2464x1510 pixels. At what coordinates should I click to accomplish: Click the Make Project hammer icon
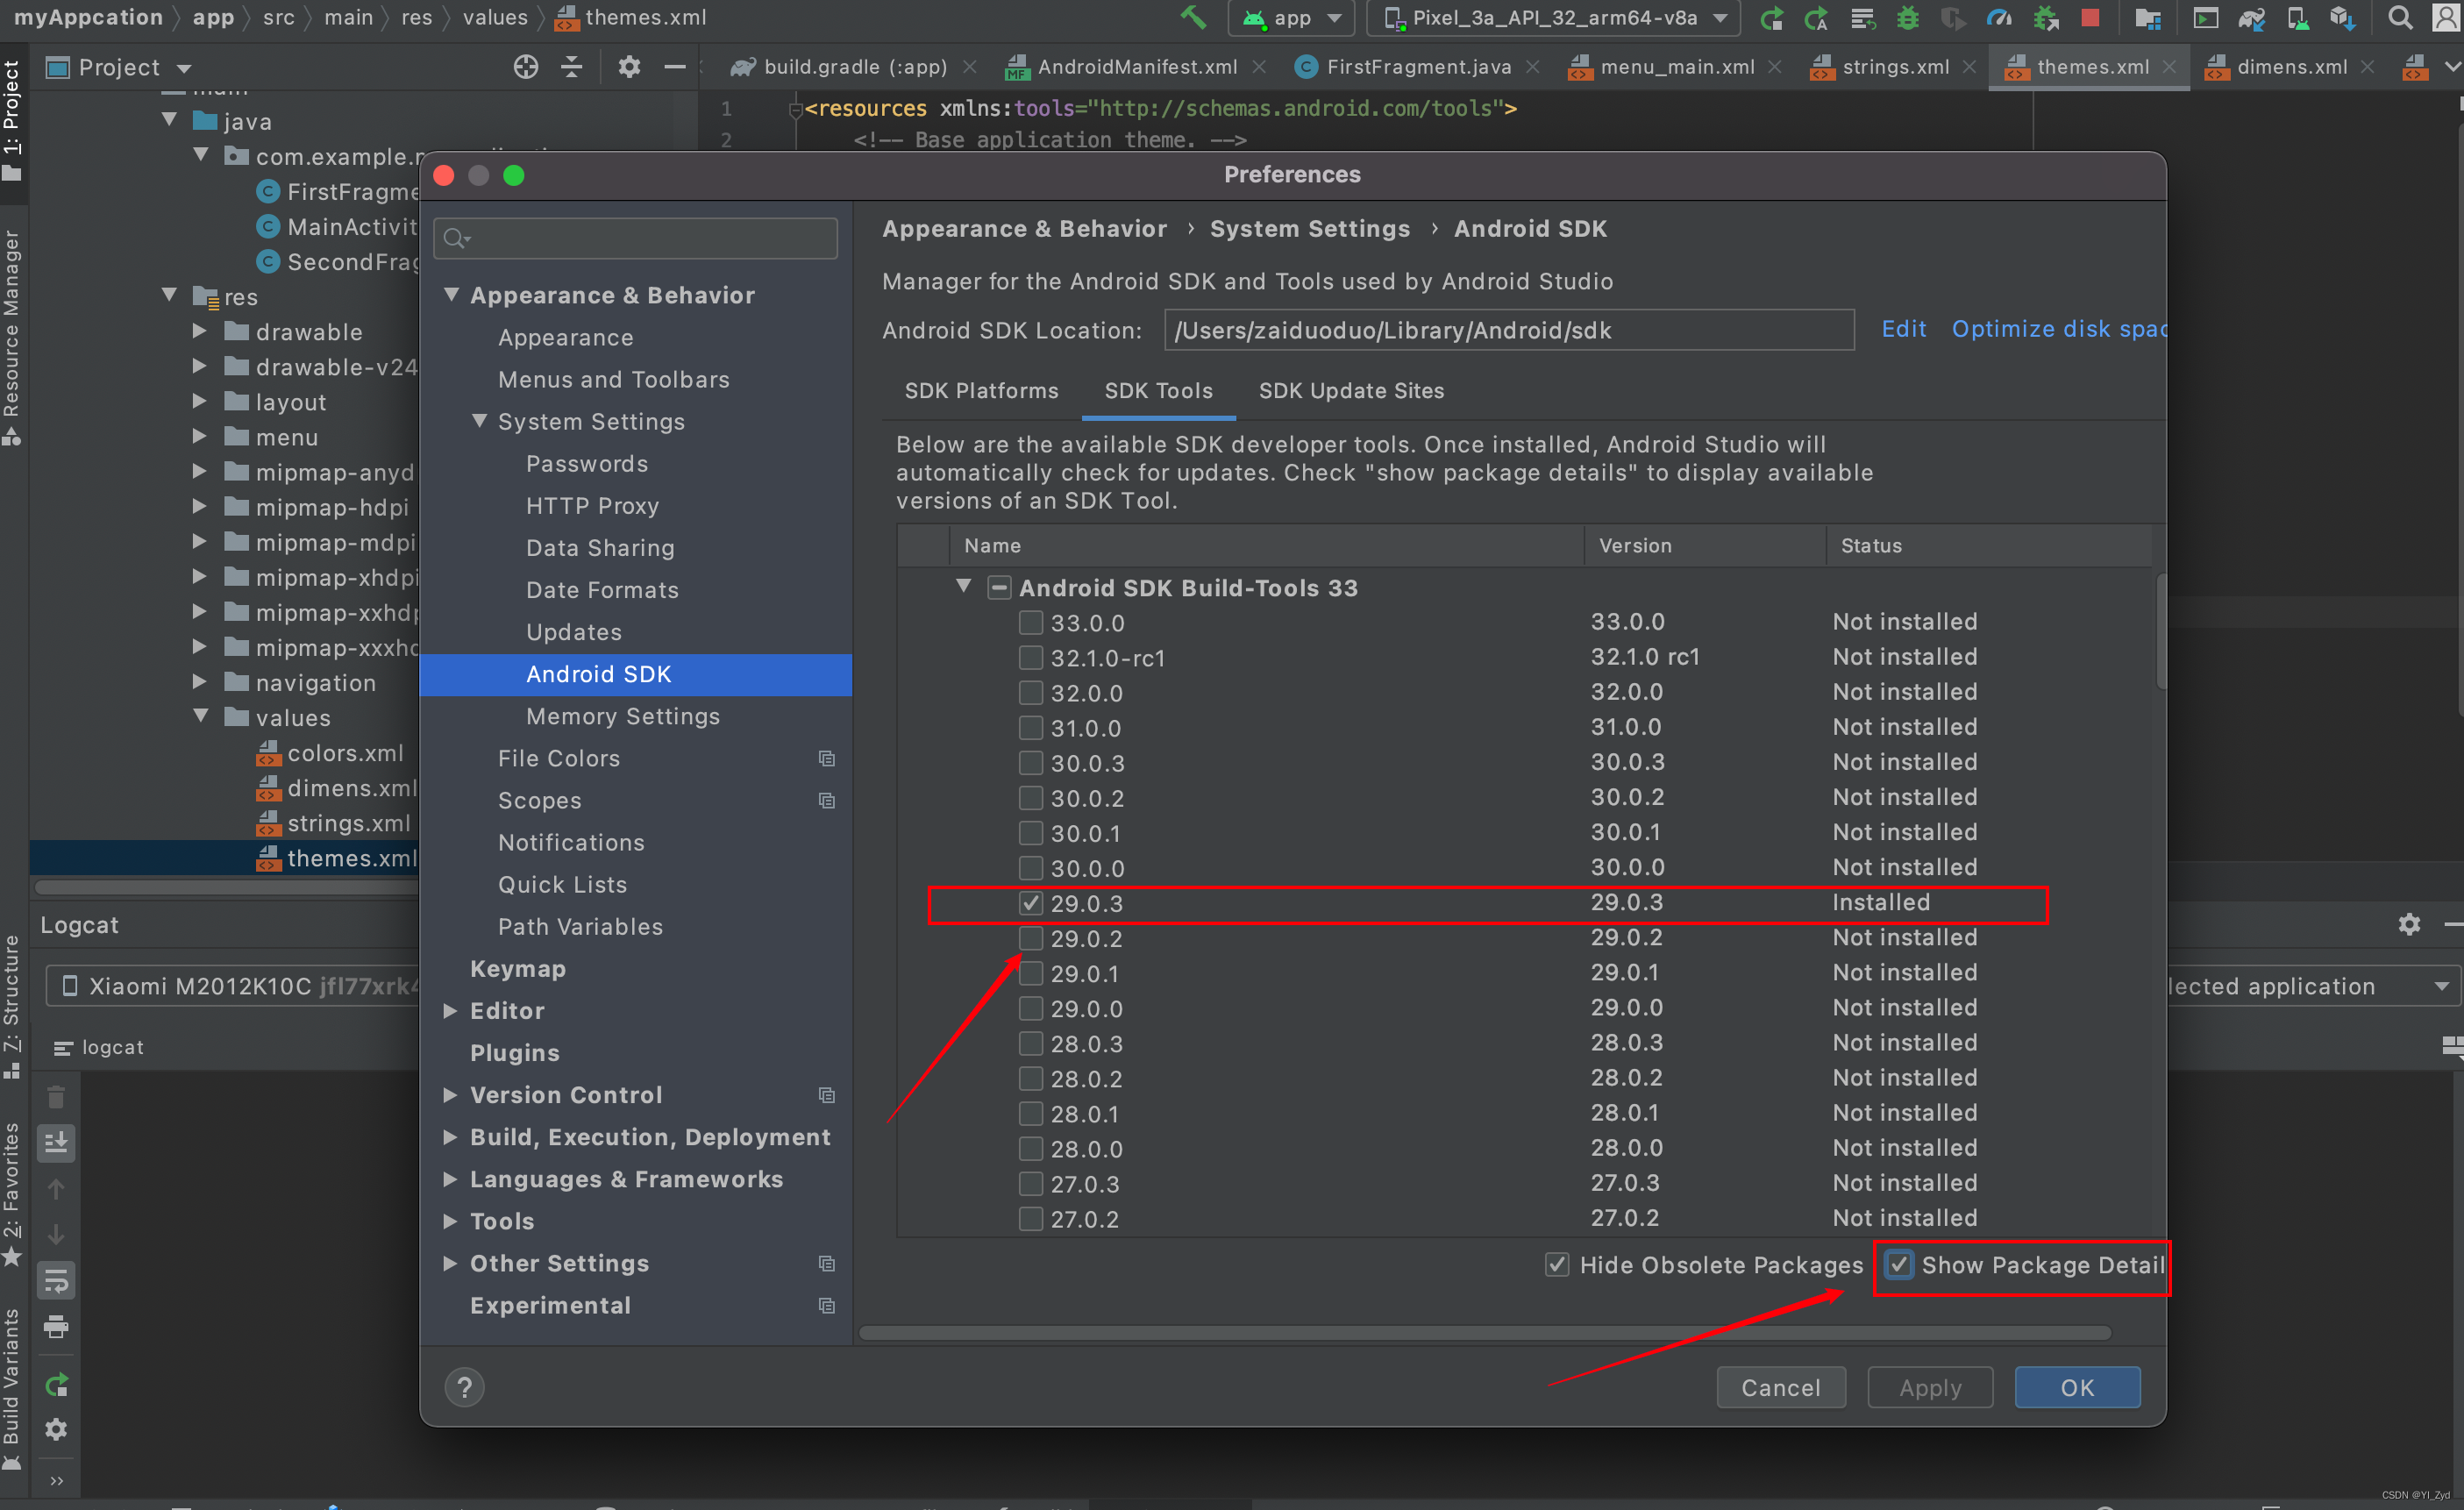(x=1193, y=17)
